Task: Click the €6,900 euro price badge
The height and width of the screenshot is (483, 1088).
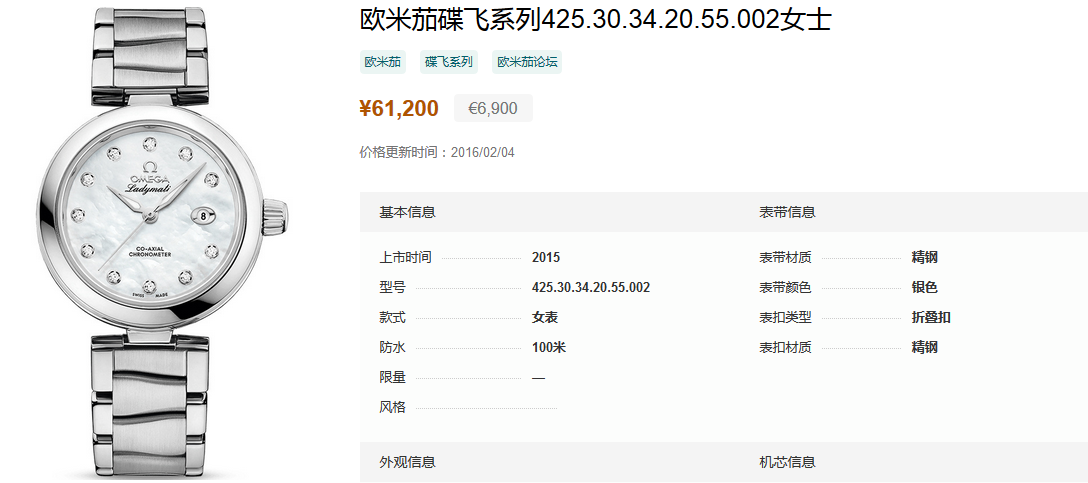Action: tap(493, 108)
